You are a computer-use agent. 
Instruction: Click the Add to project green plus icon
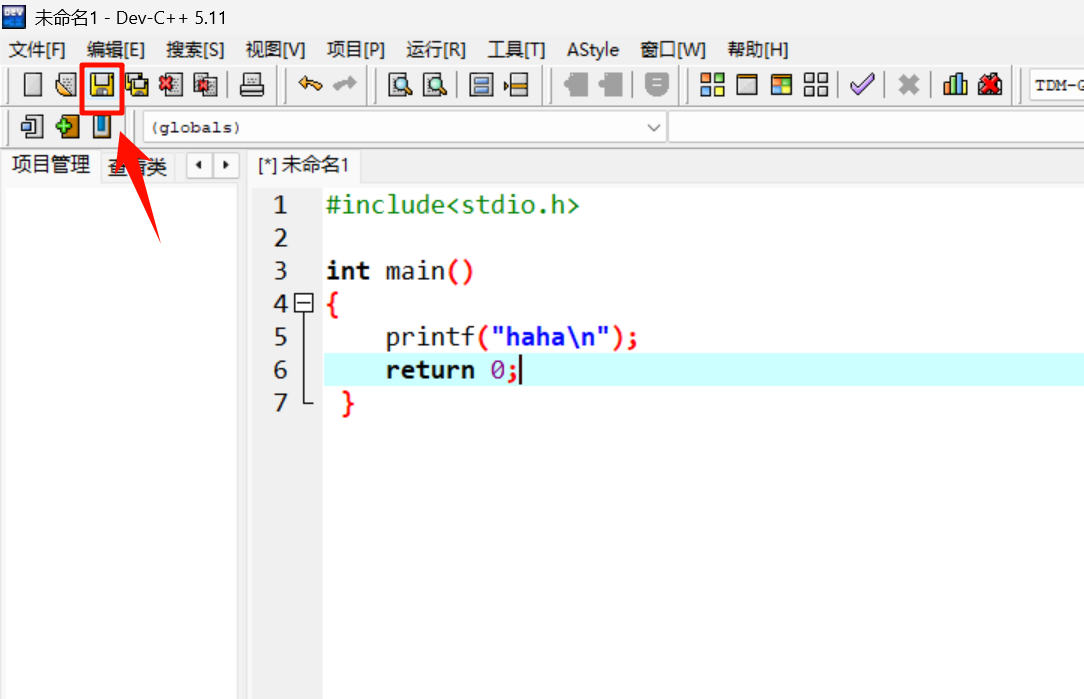(x=67, y=127)
